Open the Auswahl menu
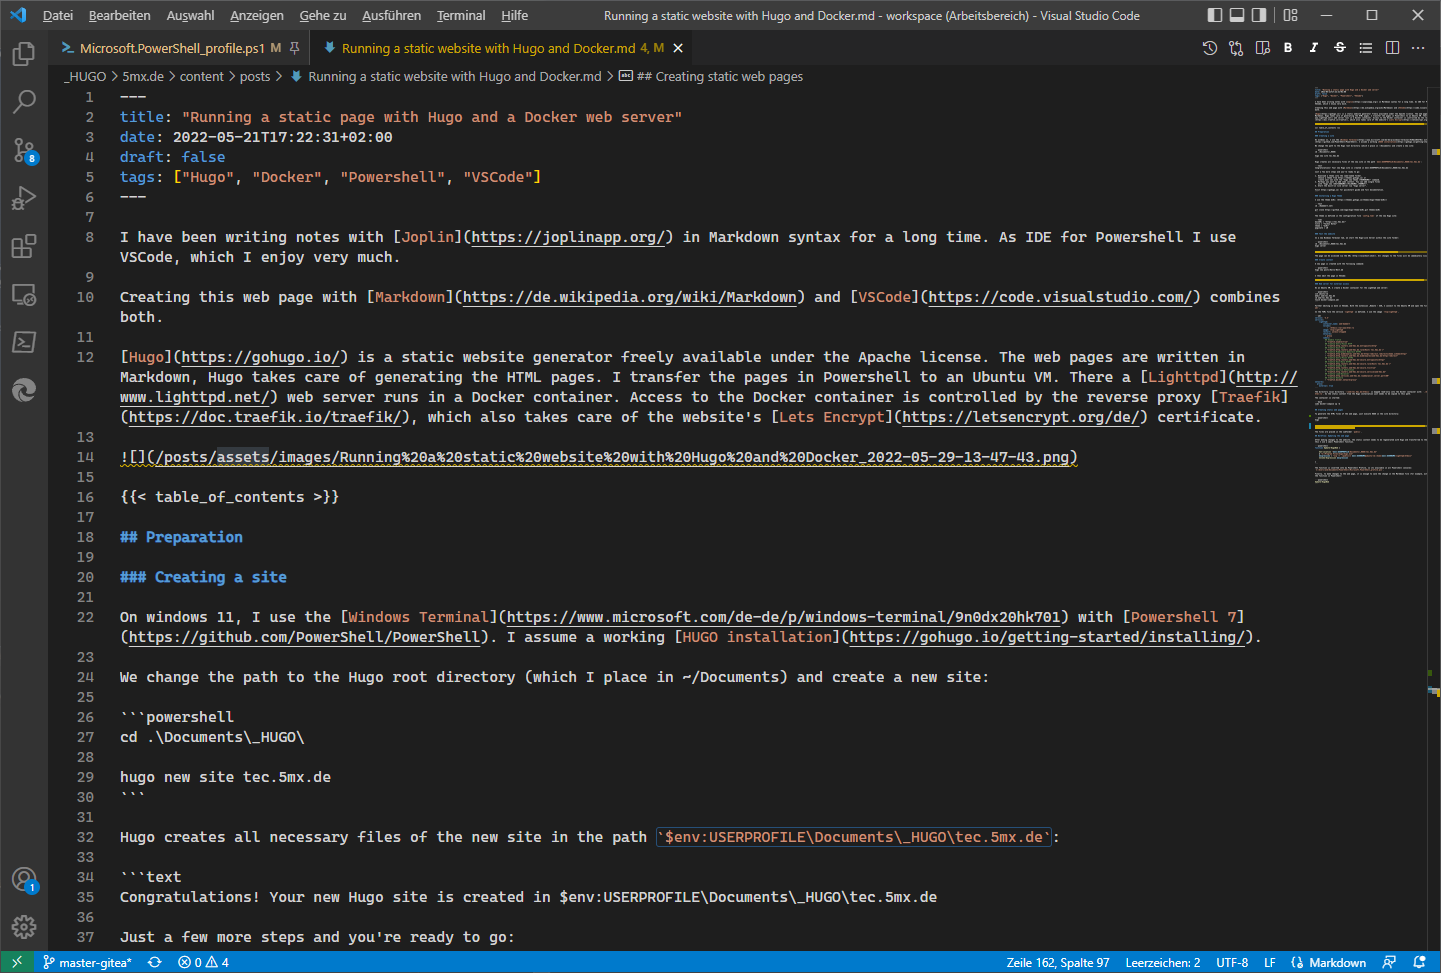1441x973 pixels. click(190, 15)
